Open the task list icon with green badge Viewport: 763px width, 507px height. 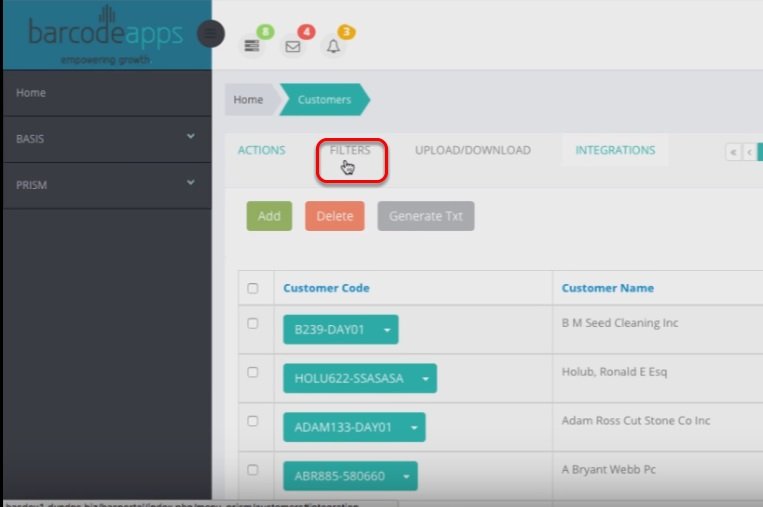coord(252,46)
